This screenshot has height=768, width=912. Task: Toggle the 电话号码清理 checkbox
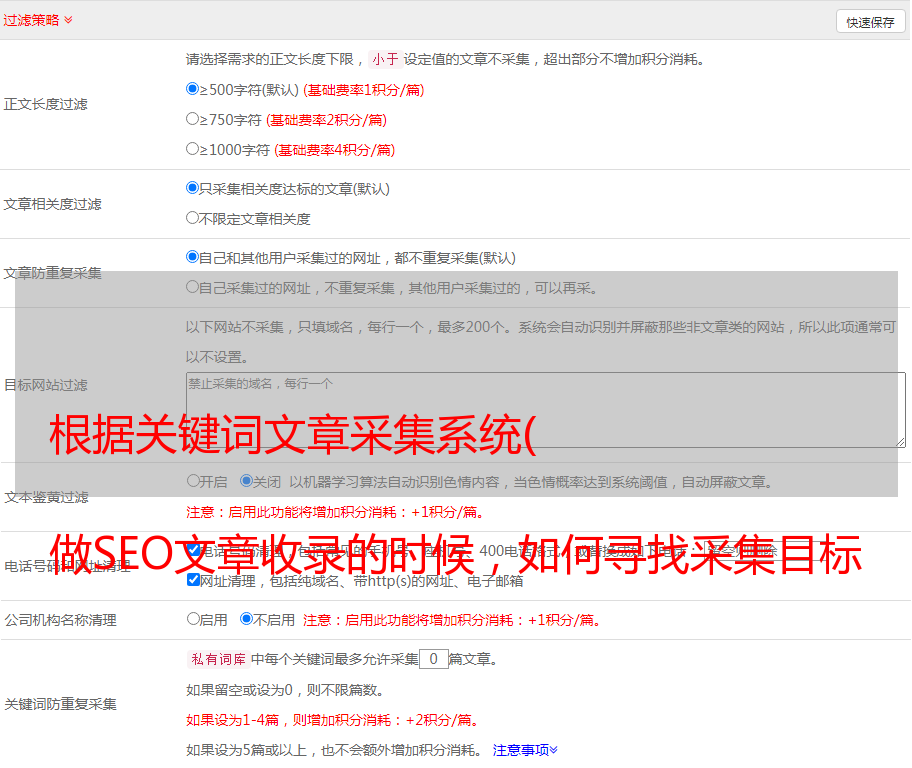(x=193, y=550)
